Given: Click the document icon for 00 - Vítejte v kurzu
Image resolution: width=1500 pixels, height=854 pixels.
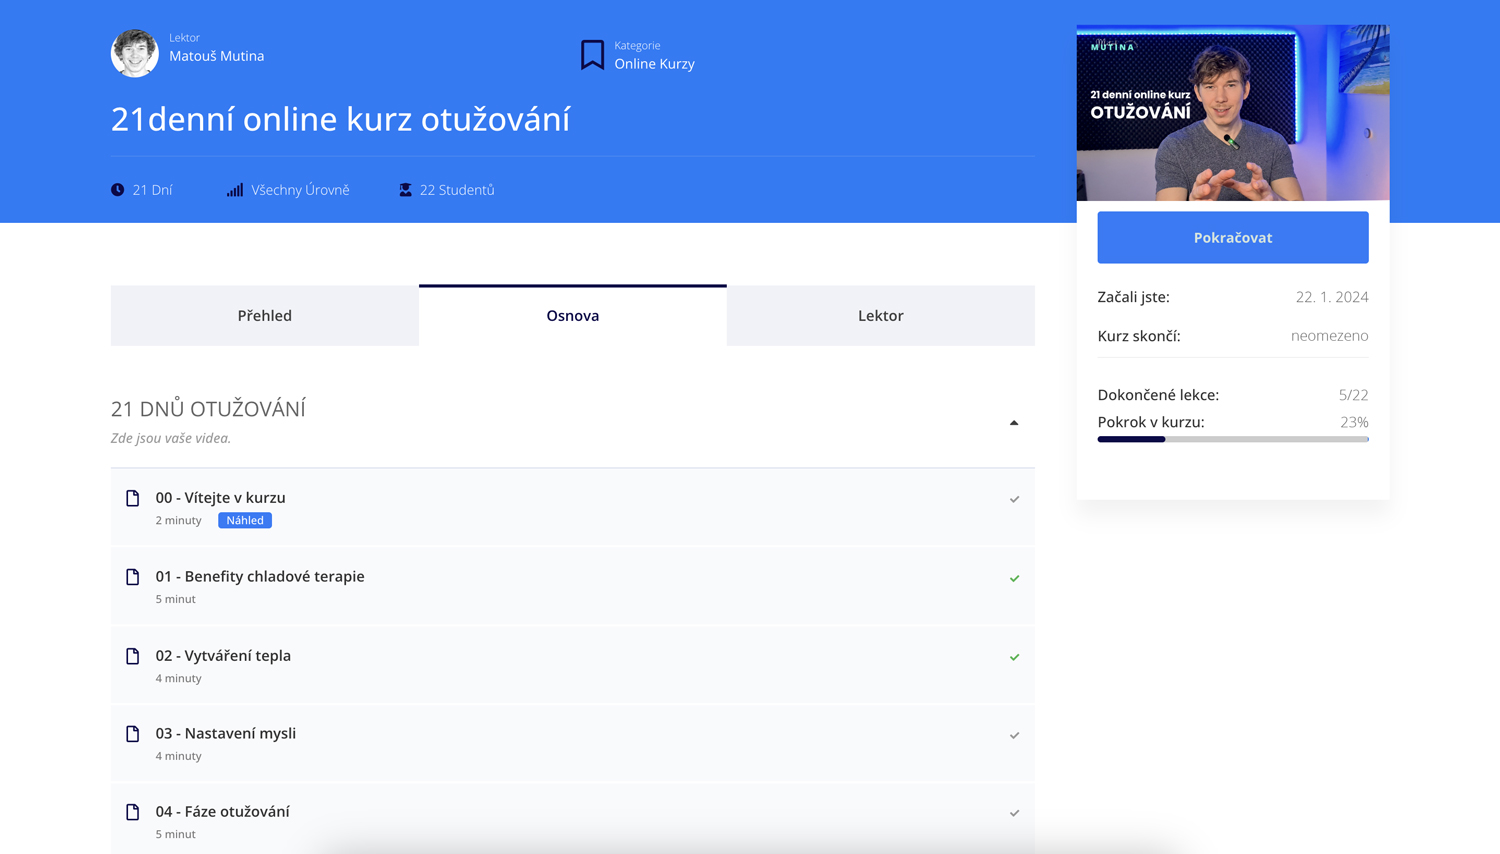Looking at the screenshot, I should 133,498.
